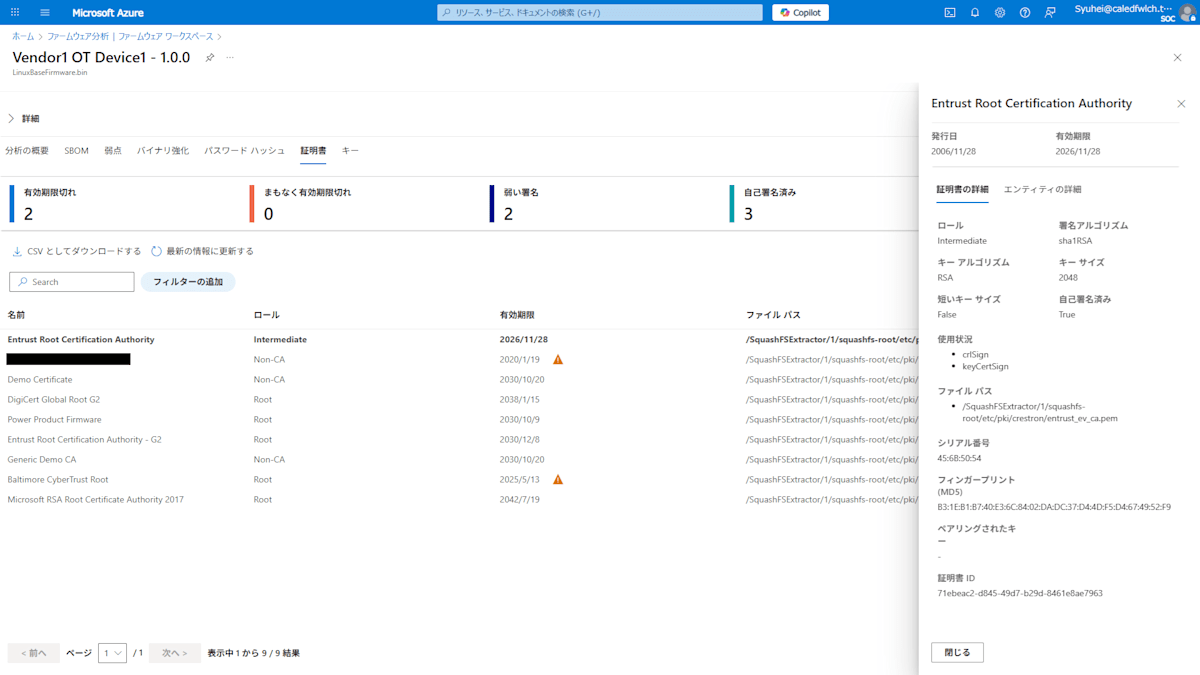This screenshot has width=1200, height=675.
Task: Click the 前へ pagination button
Action: click(34, 653)
